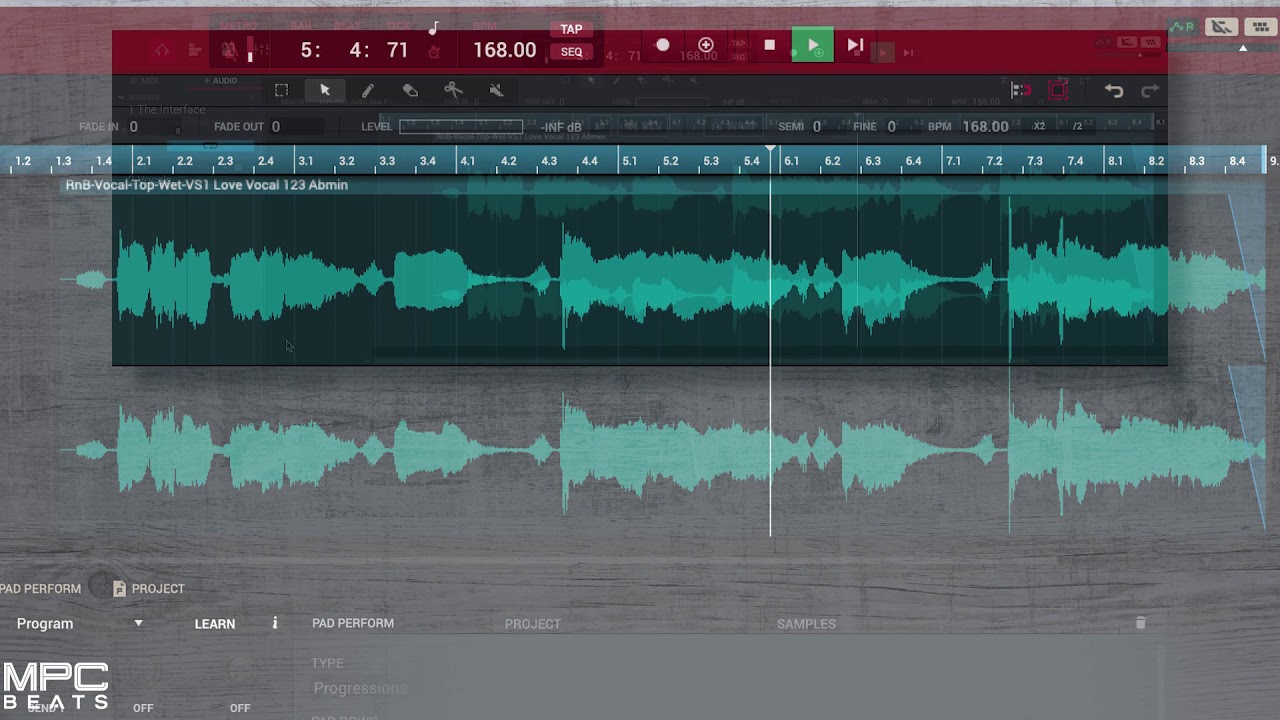Click the transport tempo value 168.00
This screenshot has width=1280, height=720.
[x=505, y=50]
